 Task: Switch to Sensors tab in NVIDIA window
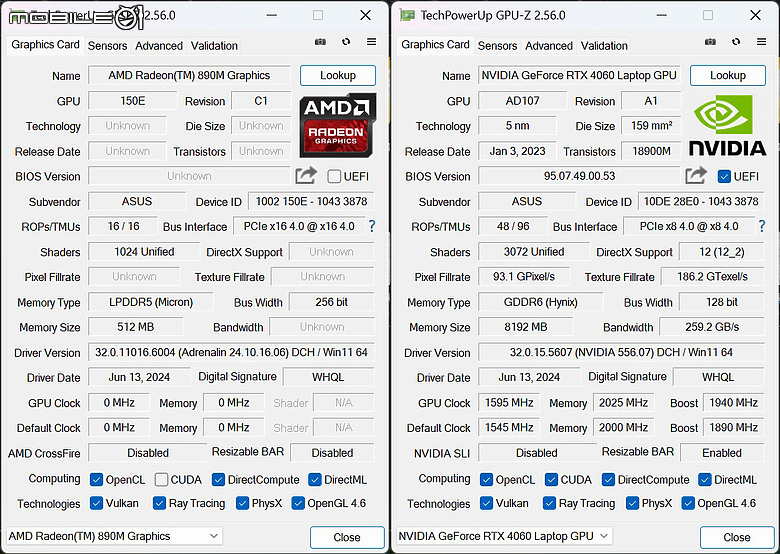pyautogui.click(x=497, y=46)
